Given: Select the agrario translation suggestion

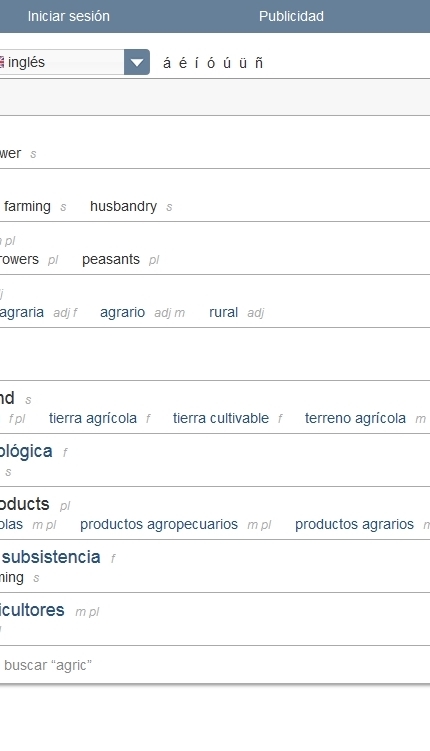Looking at the screenshot, I should [123, 312].
